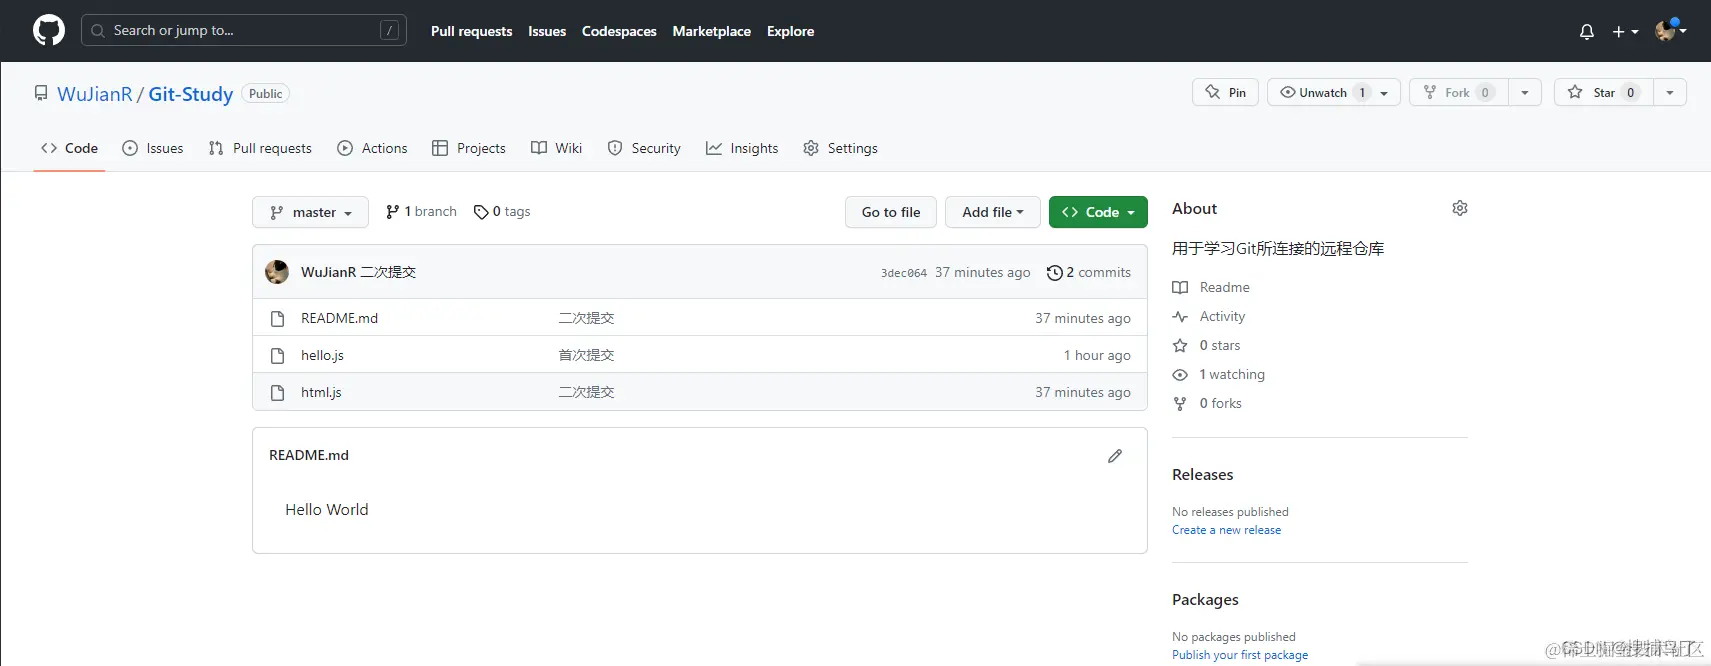
Task: Open commit hash 3dec064
Action: pyautogui.click(x=904, y=273)
